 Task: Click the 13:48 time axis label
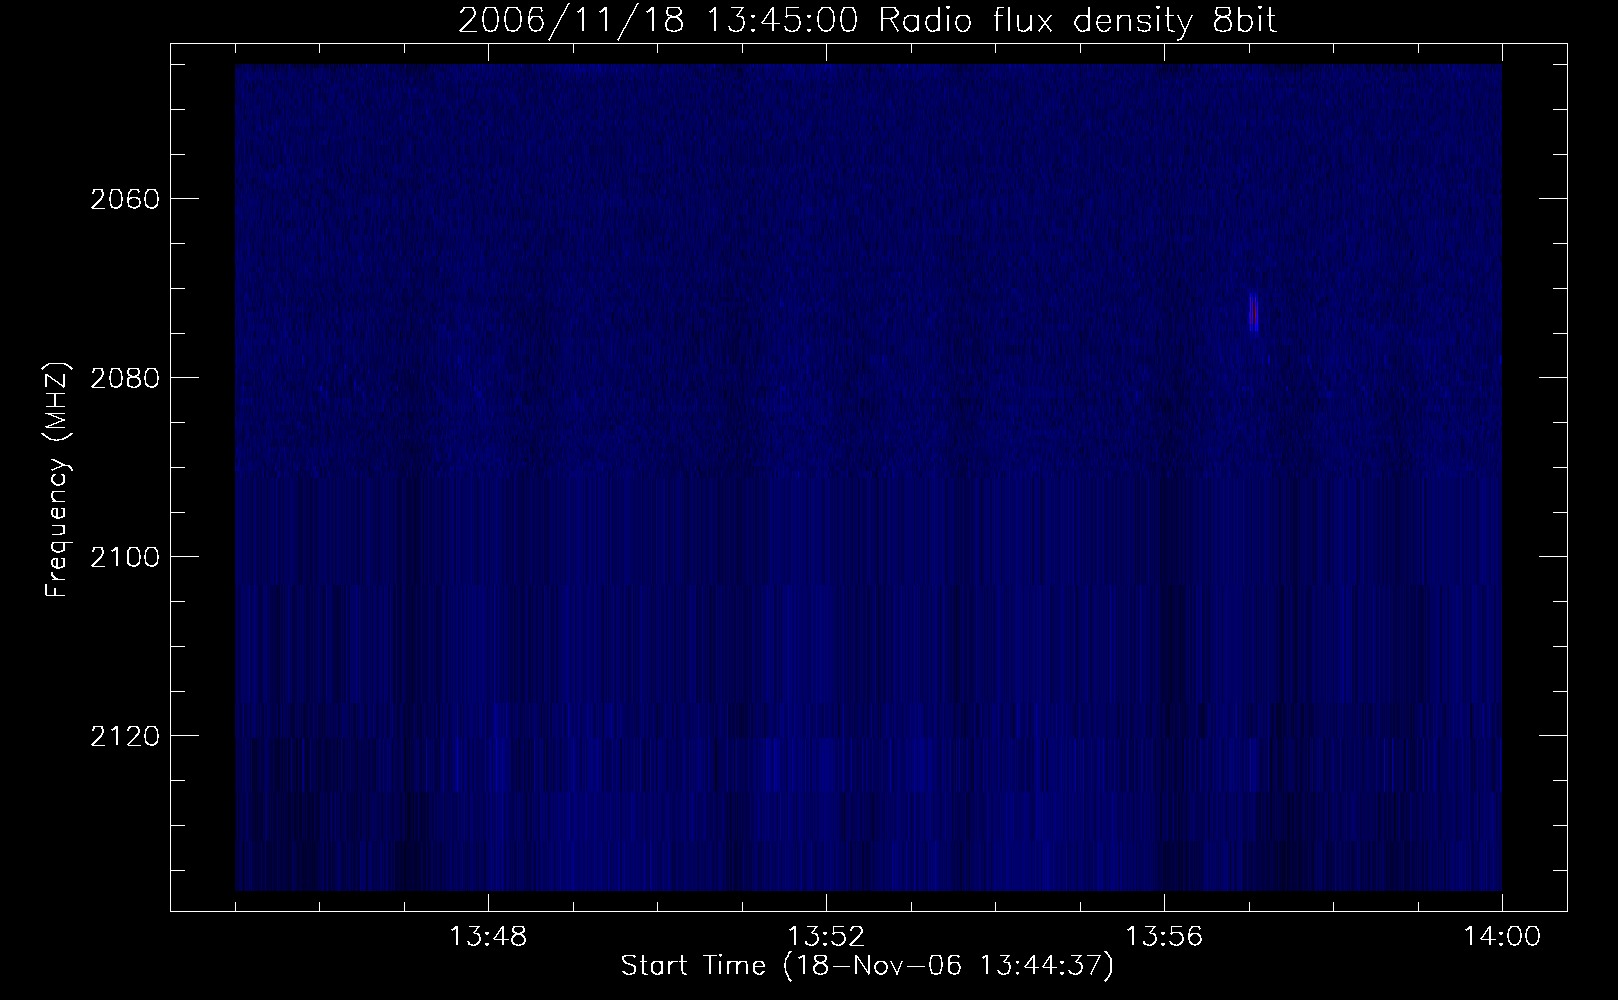tap(488, 937)
